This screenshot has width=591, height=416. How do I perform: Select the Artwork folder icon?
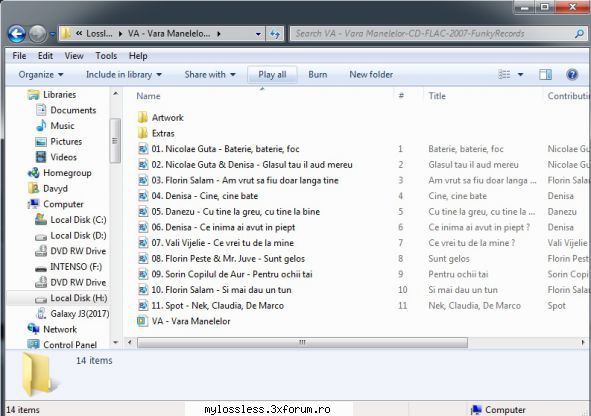(142, 118)
